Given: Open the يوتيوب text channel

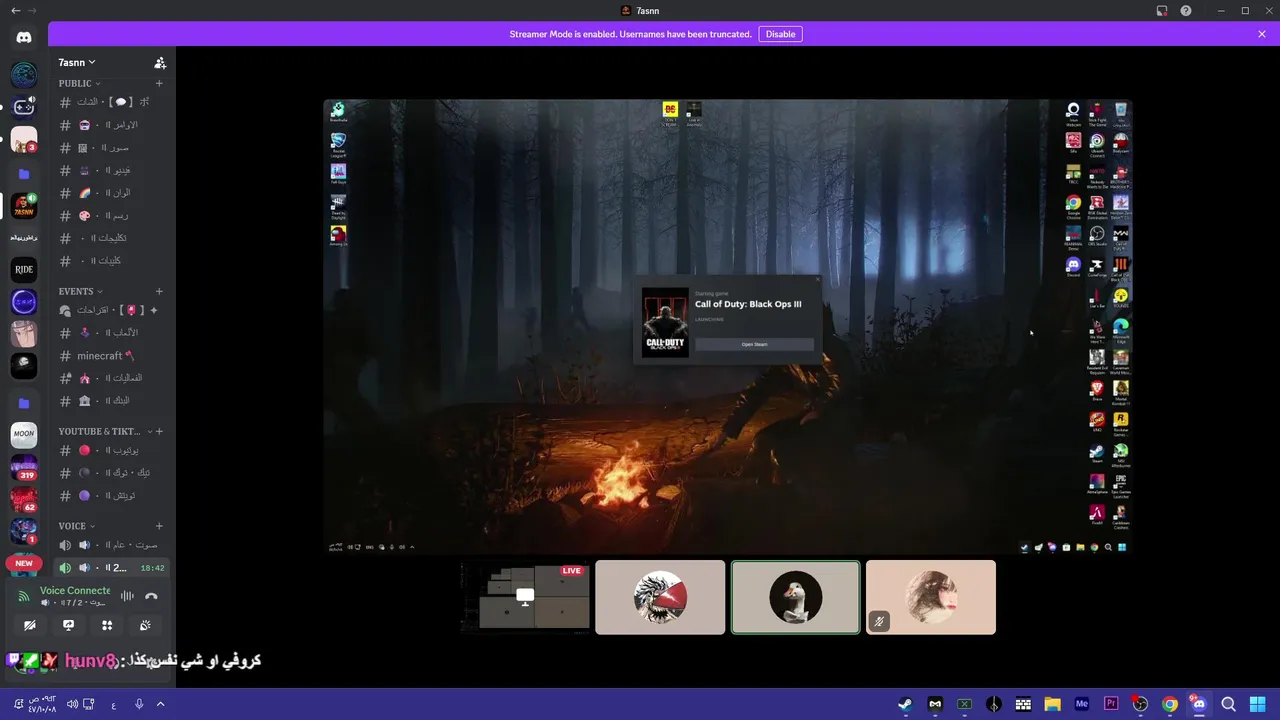Looking at the screenshot, I should tap(112, 450).
